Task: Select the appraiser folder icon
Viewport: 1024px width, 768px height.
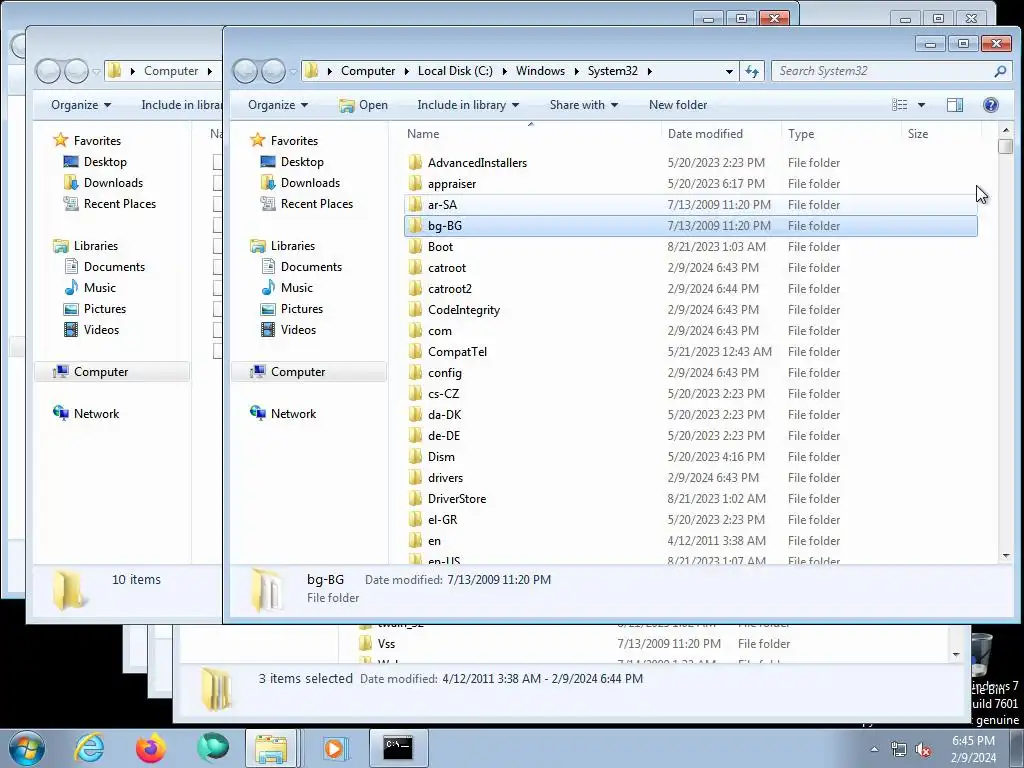Action: coord(415,184)
